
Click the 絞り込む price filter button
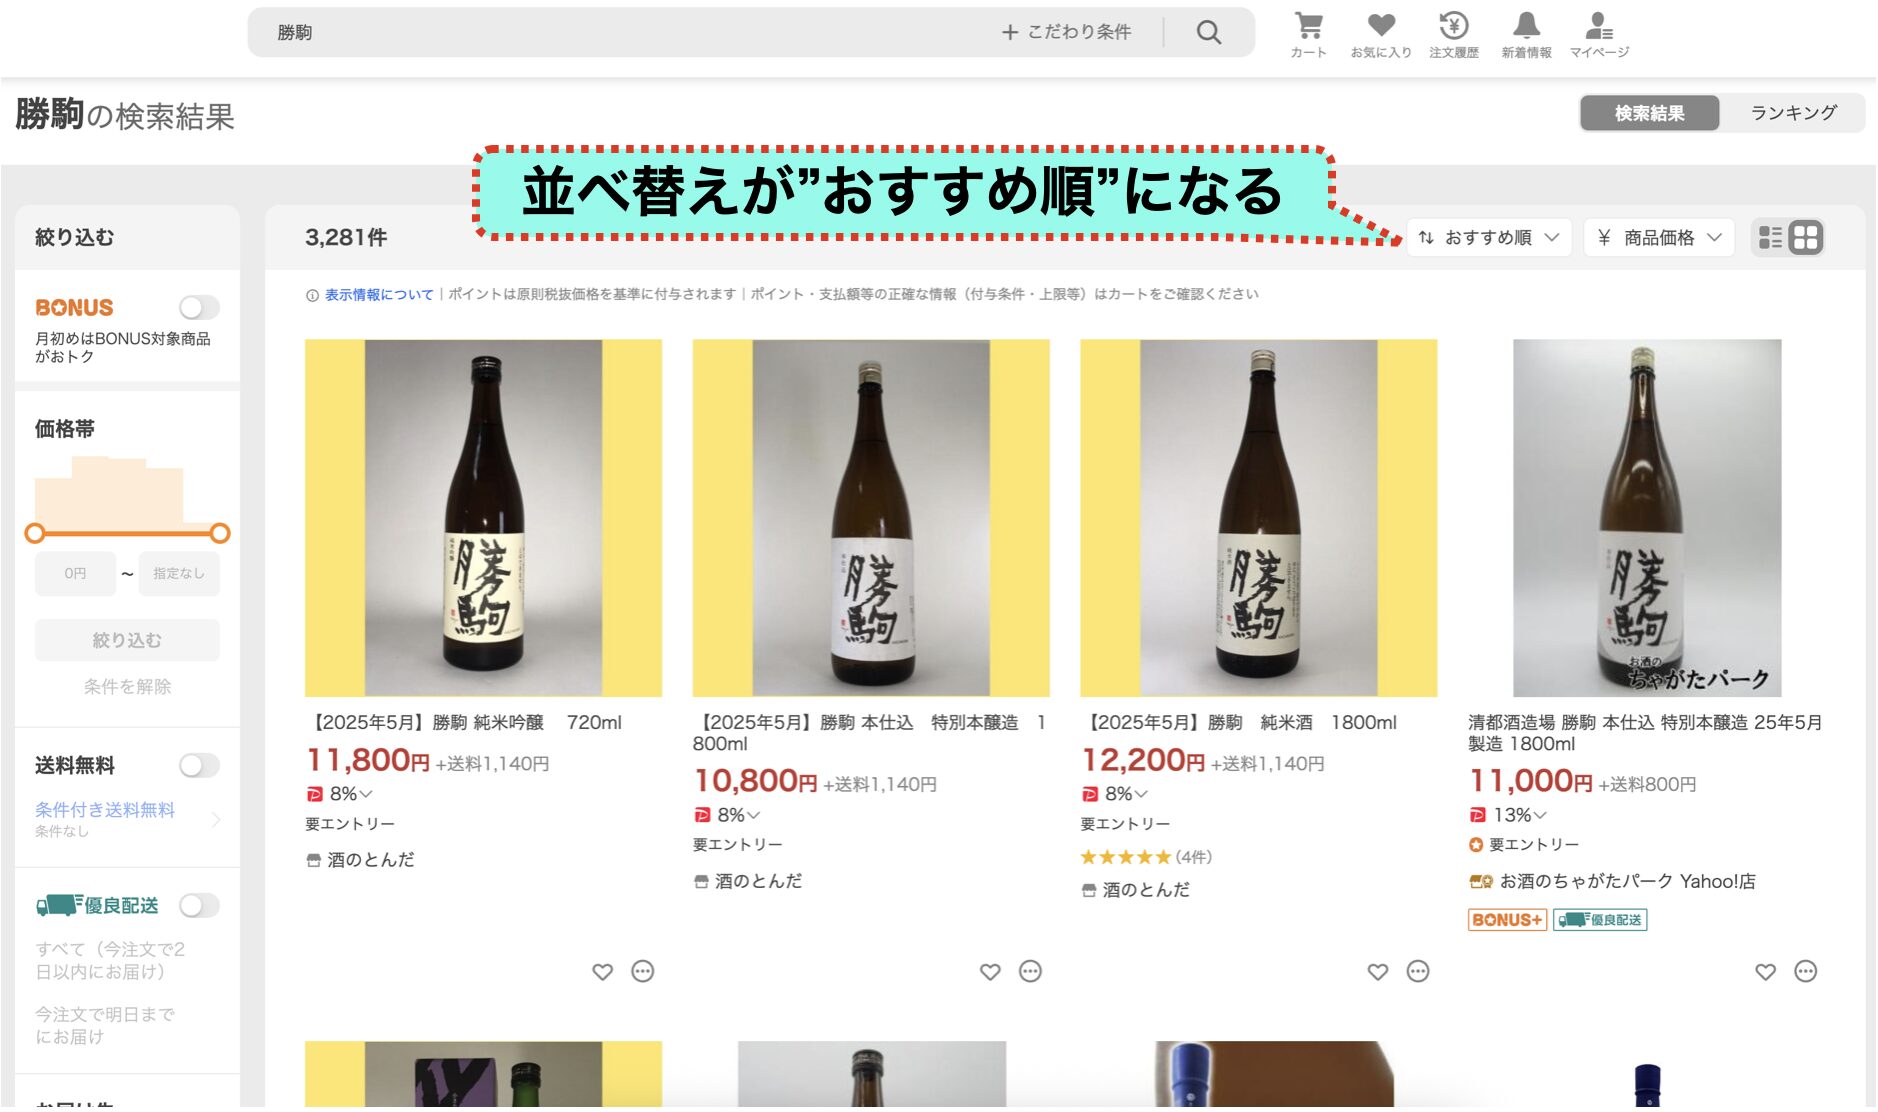(x=127, y=640)
